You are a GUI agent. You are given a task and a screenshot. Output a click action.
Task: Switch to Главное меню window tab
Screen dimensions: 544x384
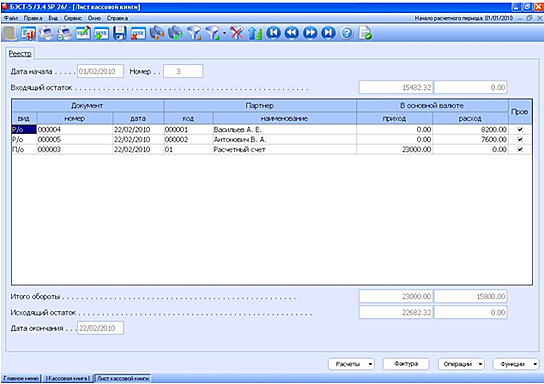click(21, 378)
